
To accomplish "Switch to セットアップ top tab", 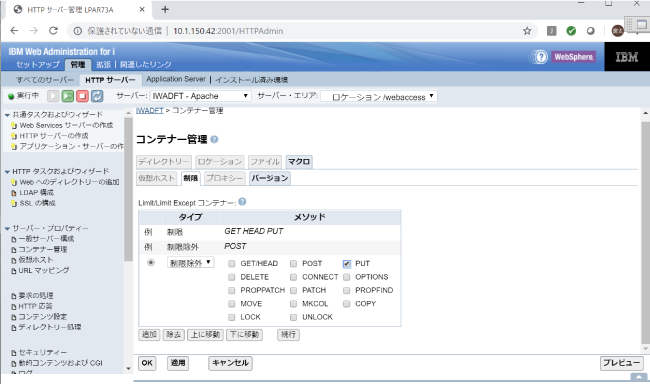I will [x=38, y=64].
